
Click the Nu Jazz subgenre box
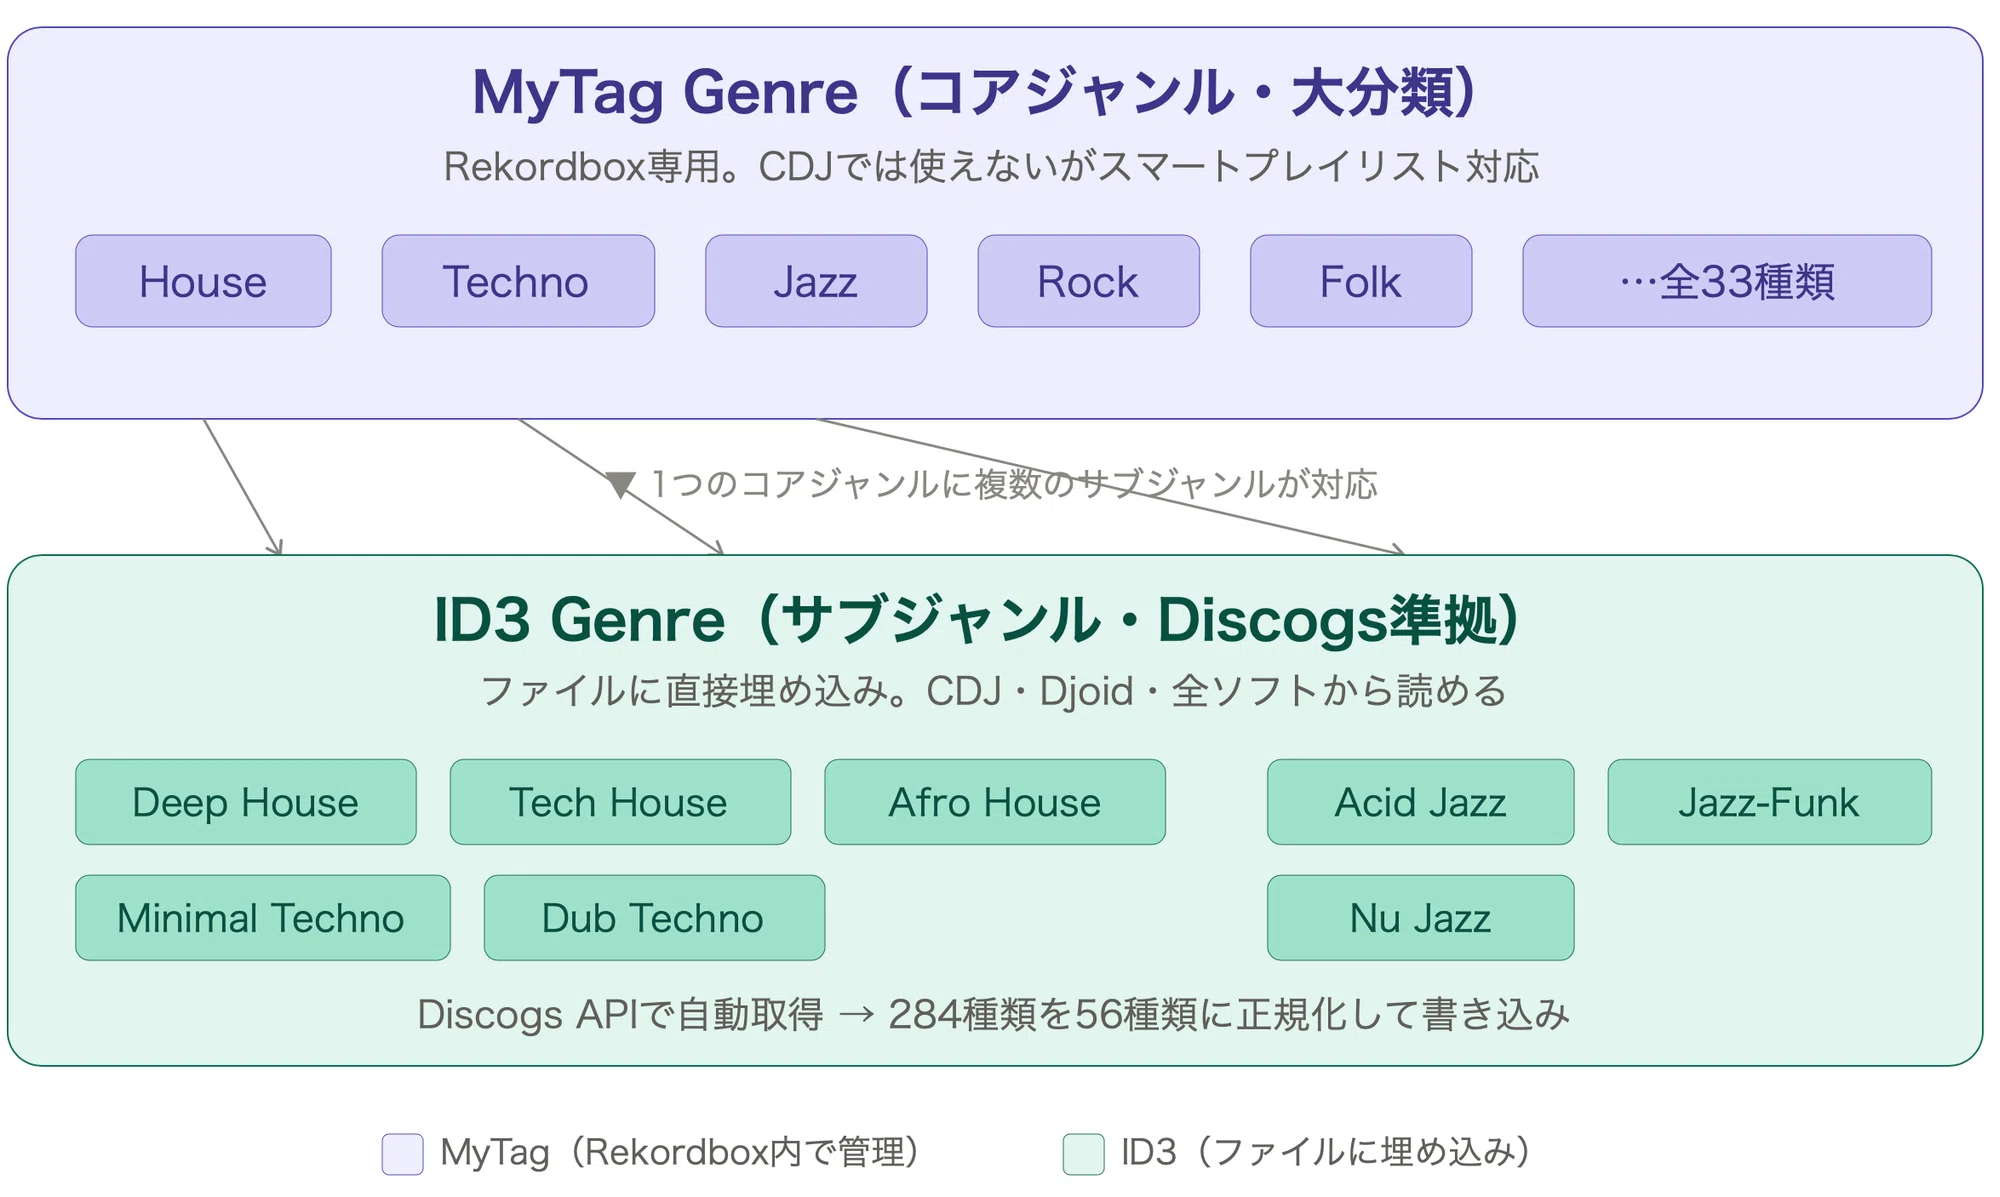pos(1421,918)
